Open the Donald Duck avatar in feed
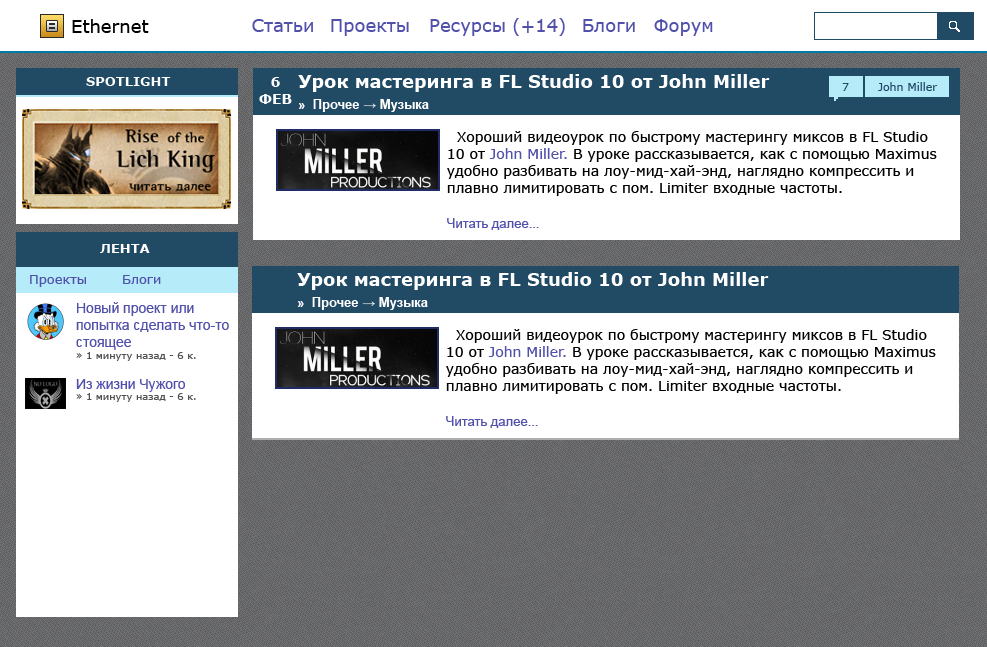 tap(45, 322)
